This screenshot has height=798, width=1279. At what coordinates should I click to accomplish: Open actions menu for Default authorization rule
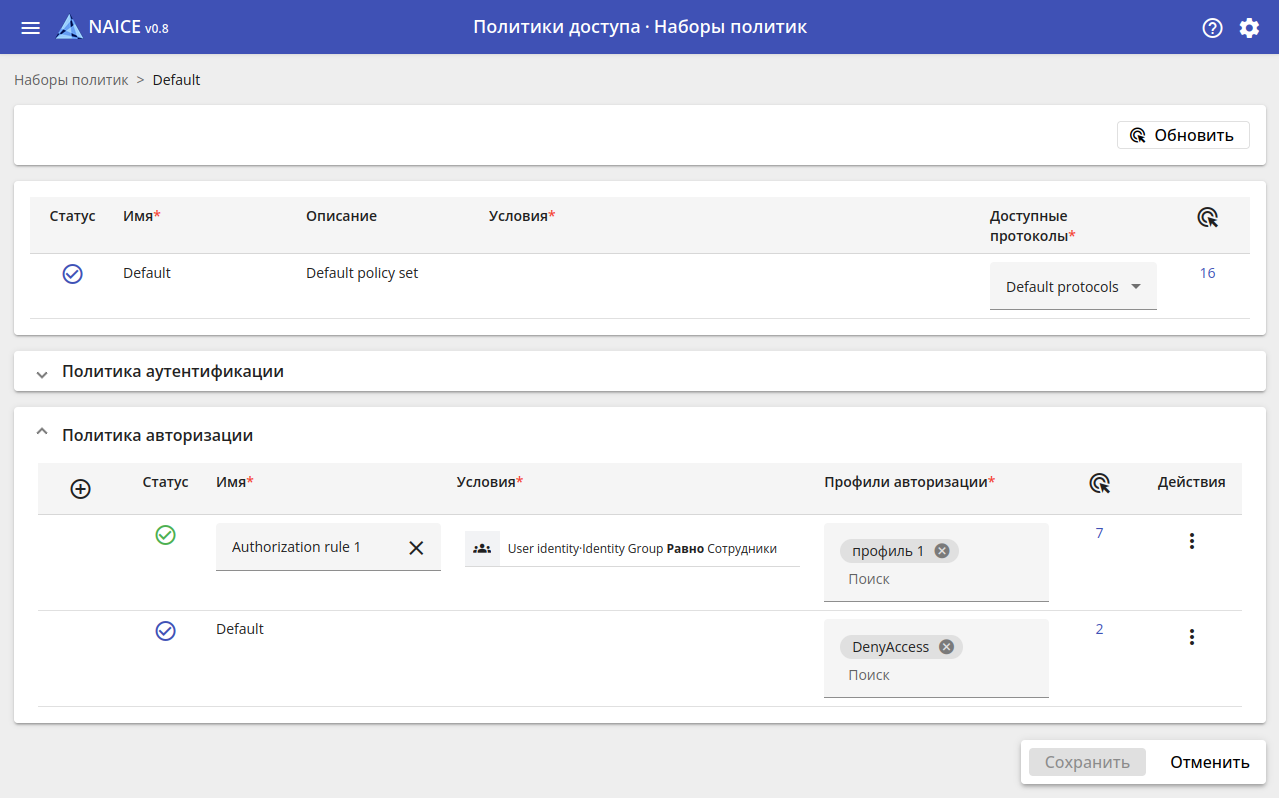(x=1191, y=637)
